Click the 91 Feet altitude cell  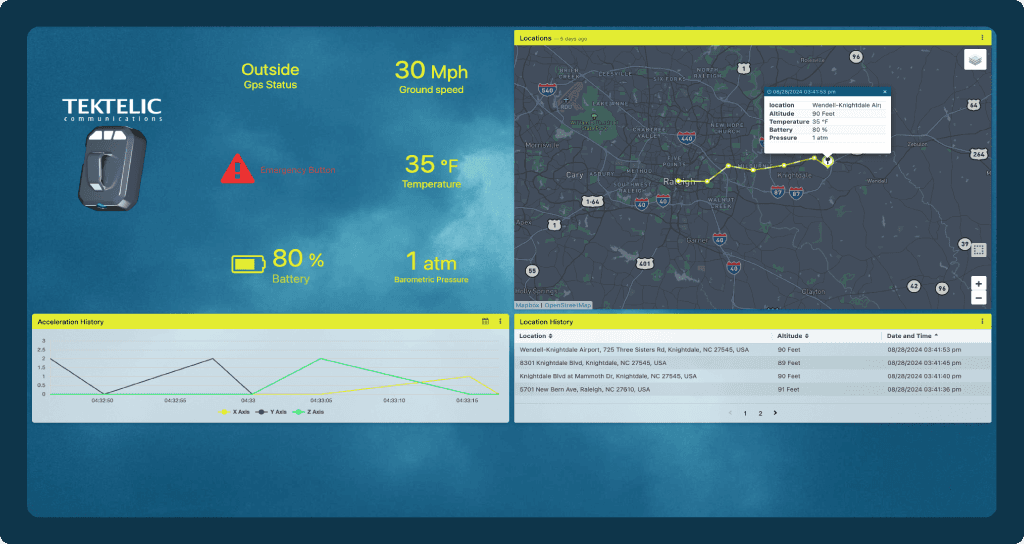click(788, 389)
